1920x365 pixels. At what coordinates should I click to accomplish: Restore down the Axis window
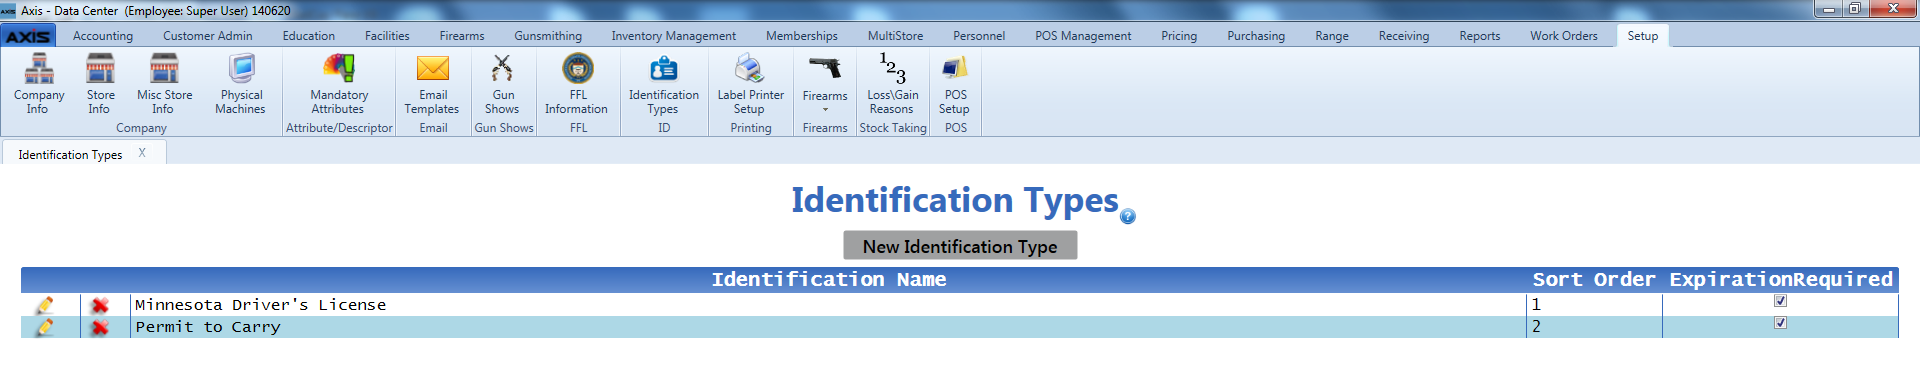point(1855,9)
